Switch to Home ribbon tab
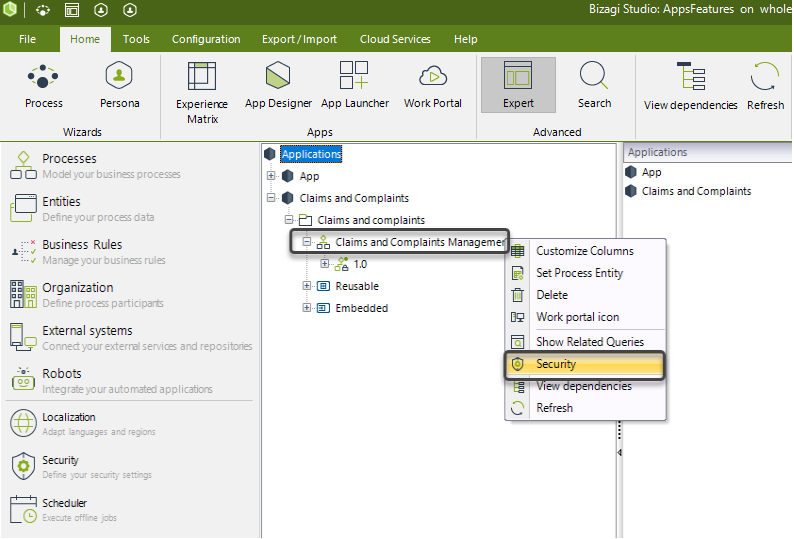794x539 pixels. [85, 39]
